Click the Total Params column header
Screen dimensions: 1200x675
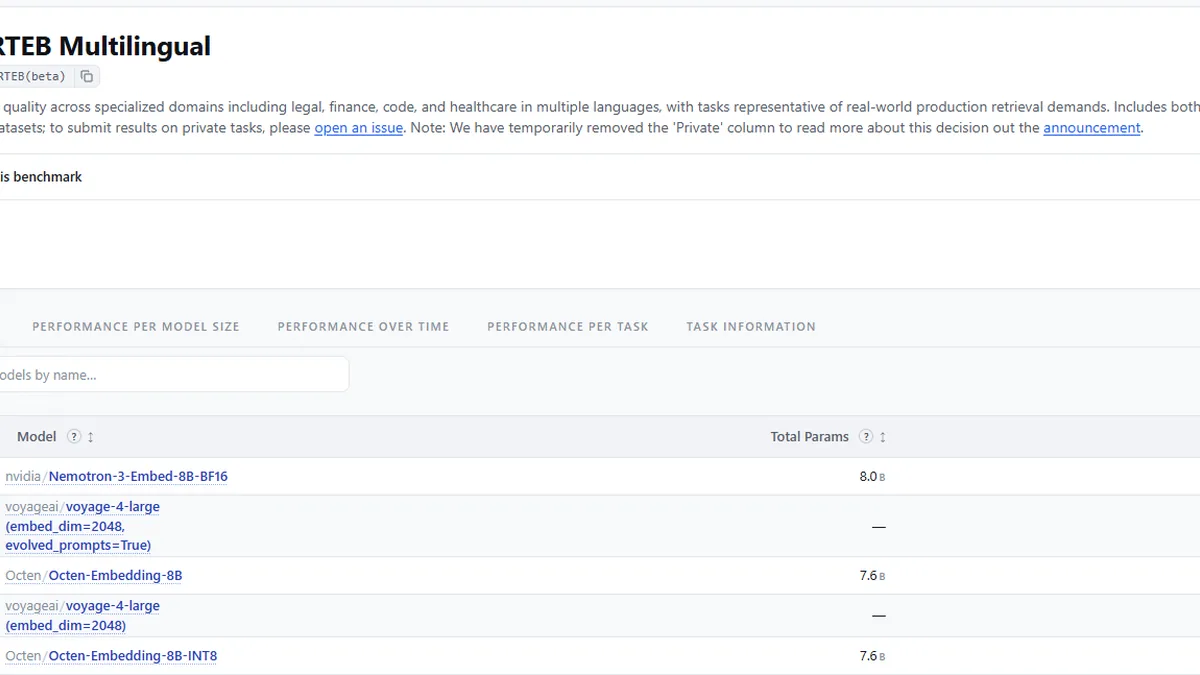[x=809, y=437]
